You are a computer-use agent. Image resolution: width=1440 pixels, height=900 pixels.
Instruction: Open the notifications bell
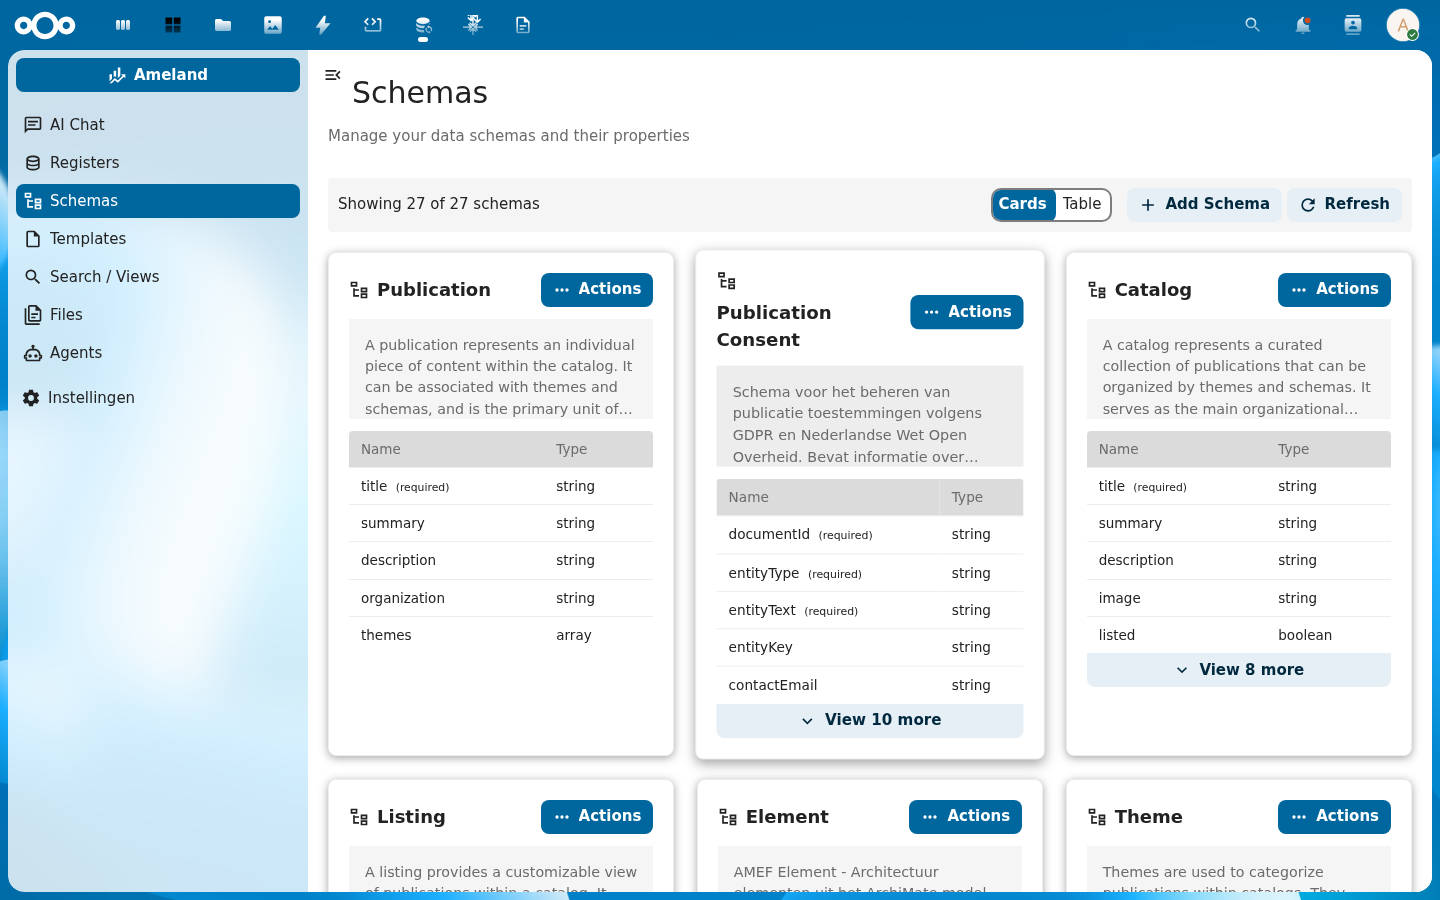pyautogui.click(x=1302, y=25)
